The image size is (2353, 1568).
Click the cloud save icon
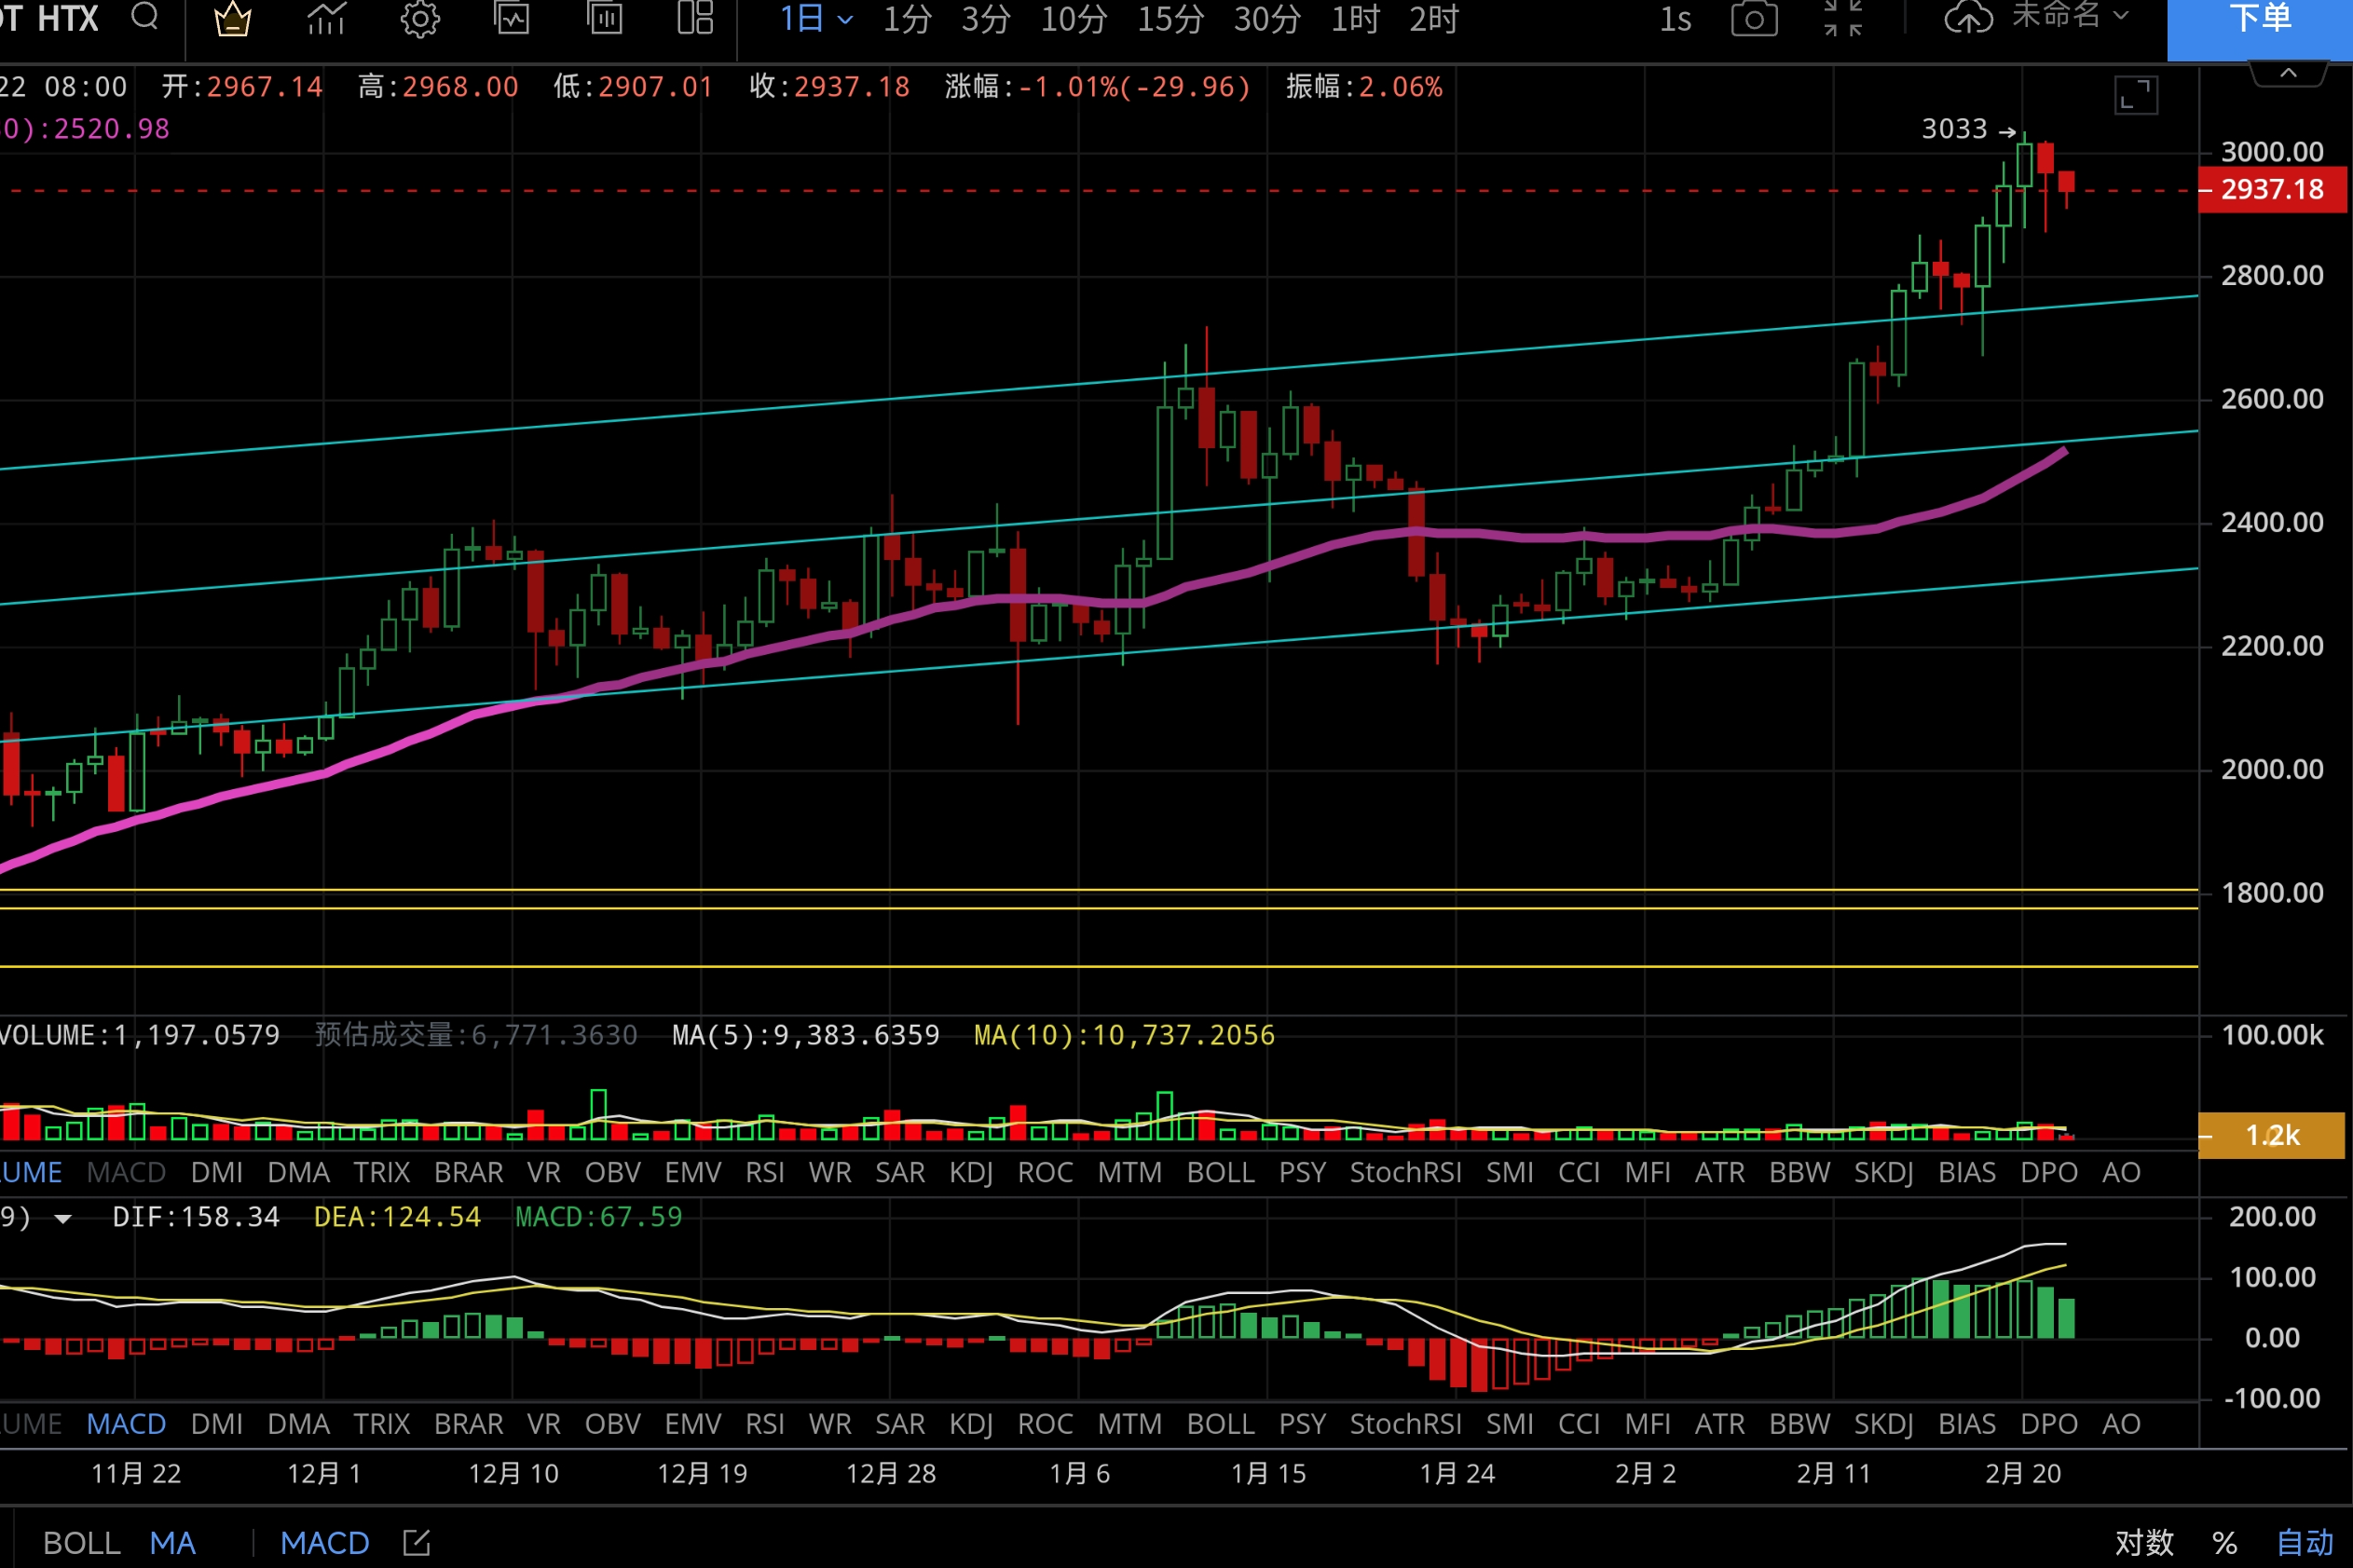tap(1968, 17)
